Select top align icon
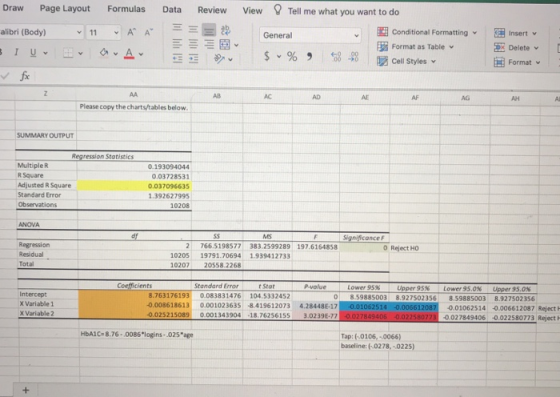The height and width of the screenshot is (397, 560). (178, 28)
